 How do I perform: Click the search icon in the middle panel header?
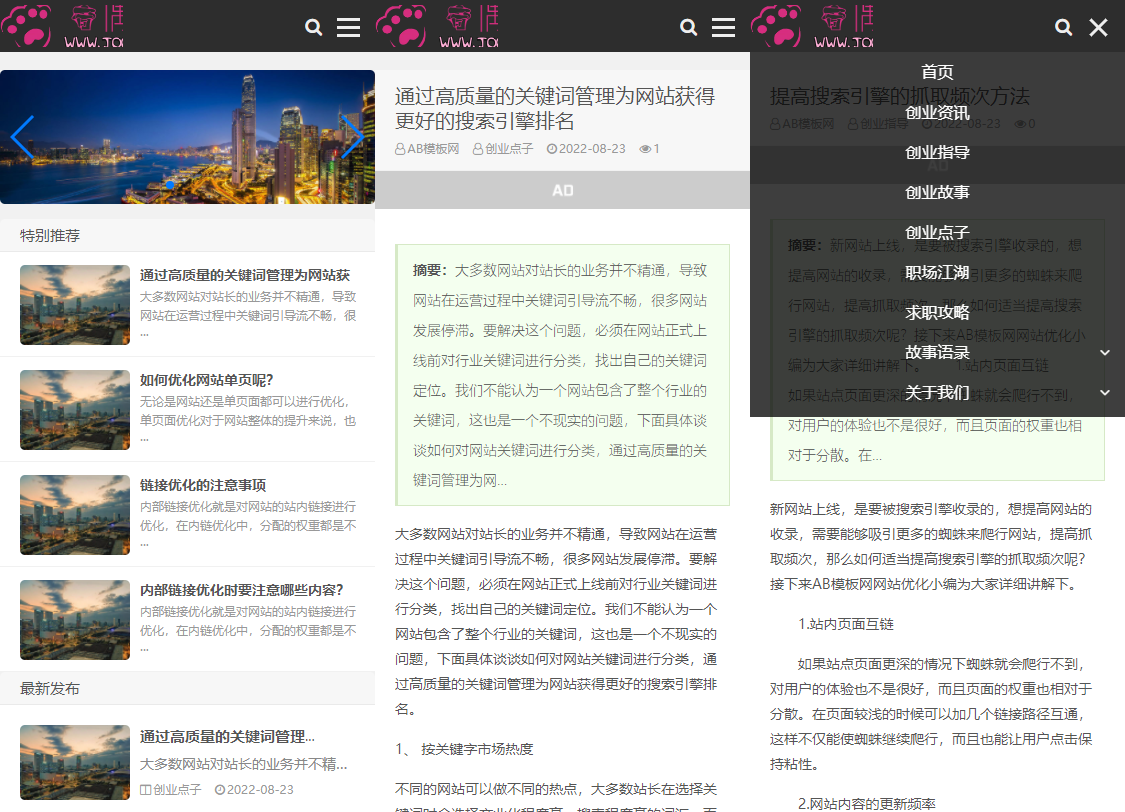tap(688, 27)
